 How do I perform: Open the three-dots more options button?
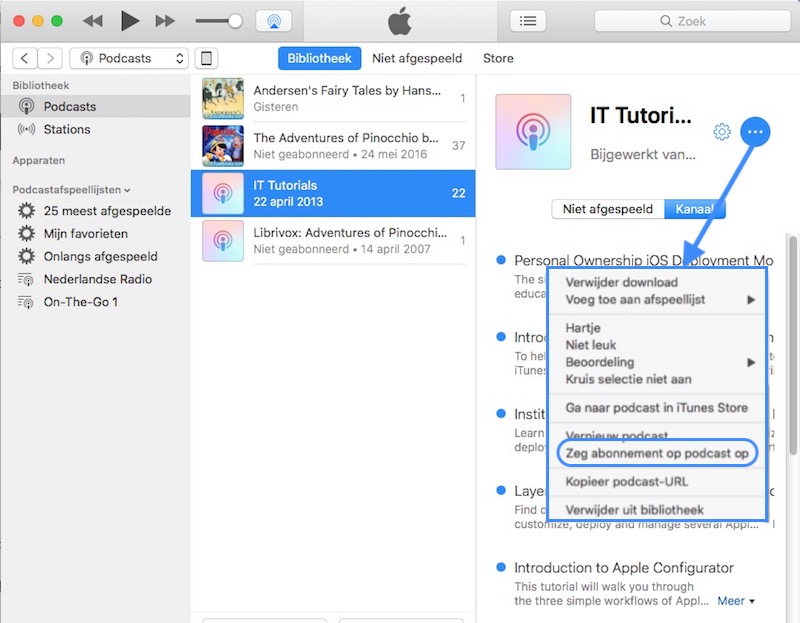(x=755, y=132)
